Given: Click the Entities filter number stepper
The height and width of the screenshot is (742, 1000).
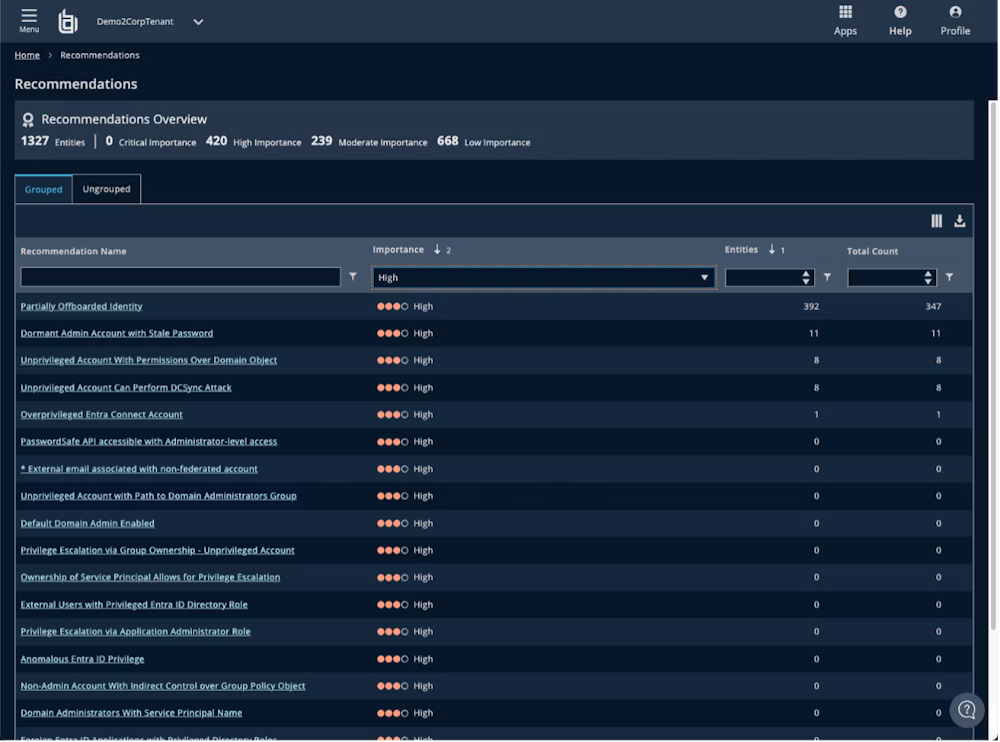Looking at the screenshot, I should pyautogui.click(x=806, y=278).
